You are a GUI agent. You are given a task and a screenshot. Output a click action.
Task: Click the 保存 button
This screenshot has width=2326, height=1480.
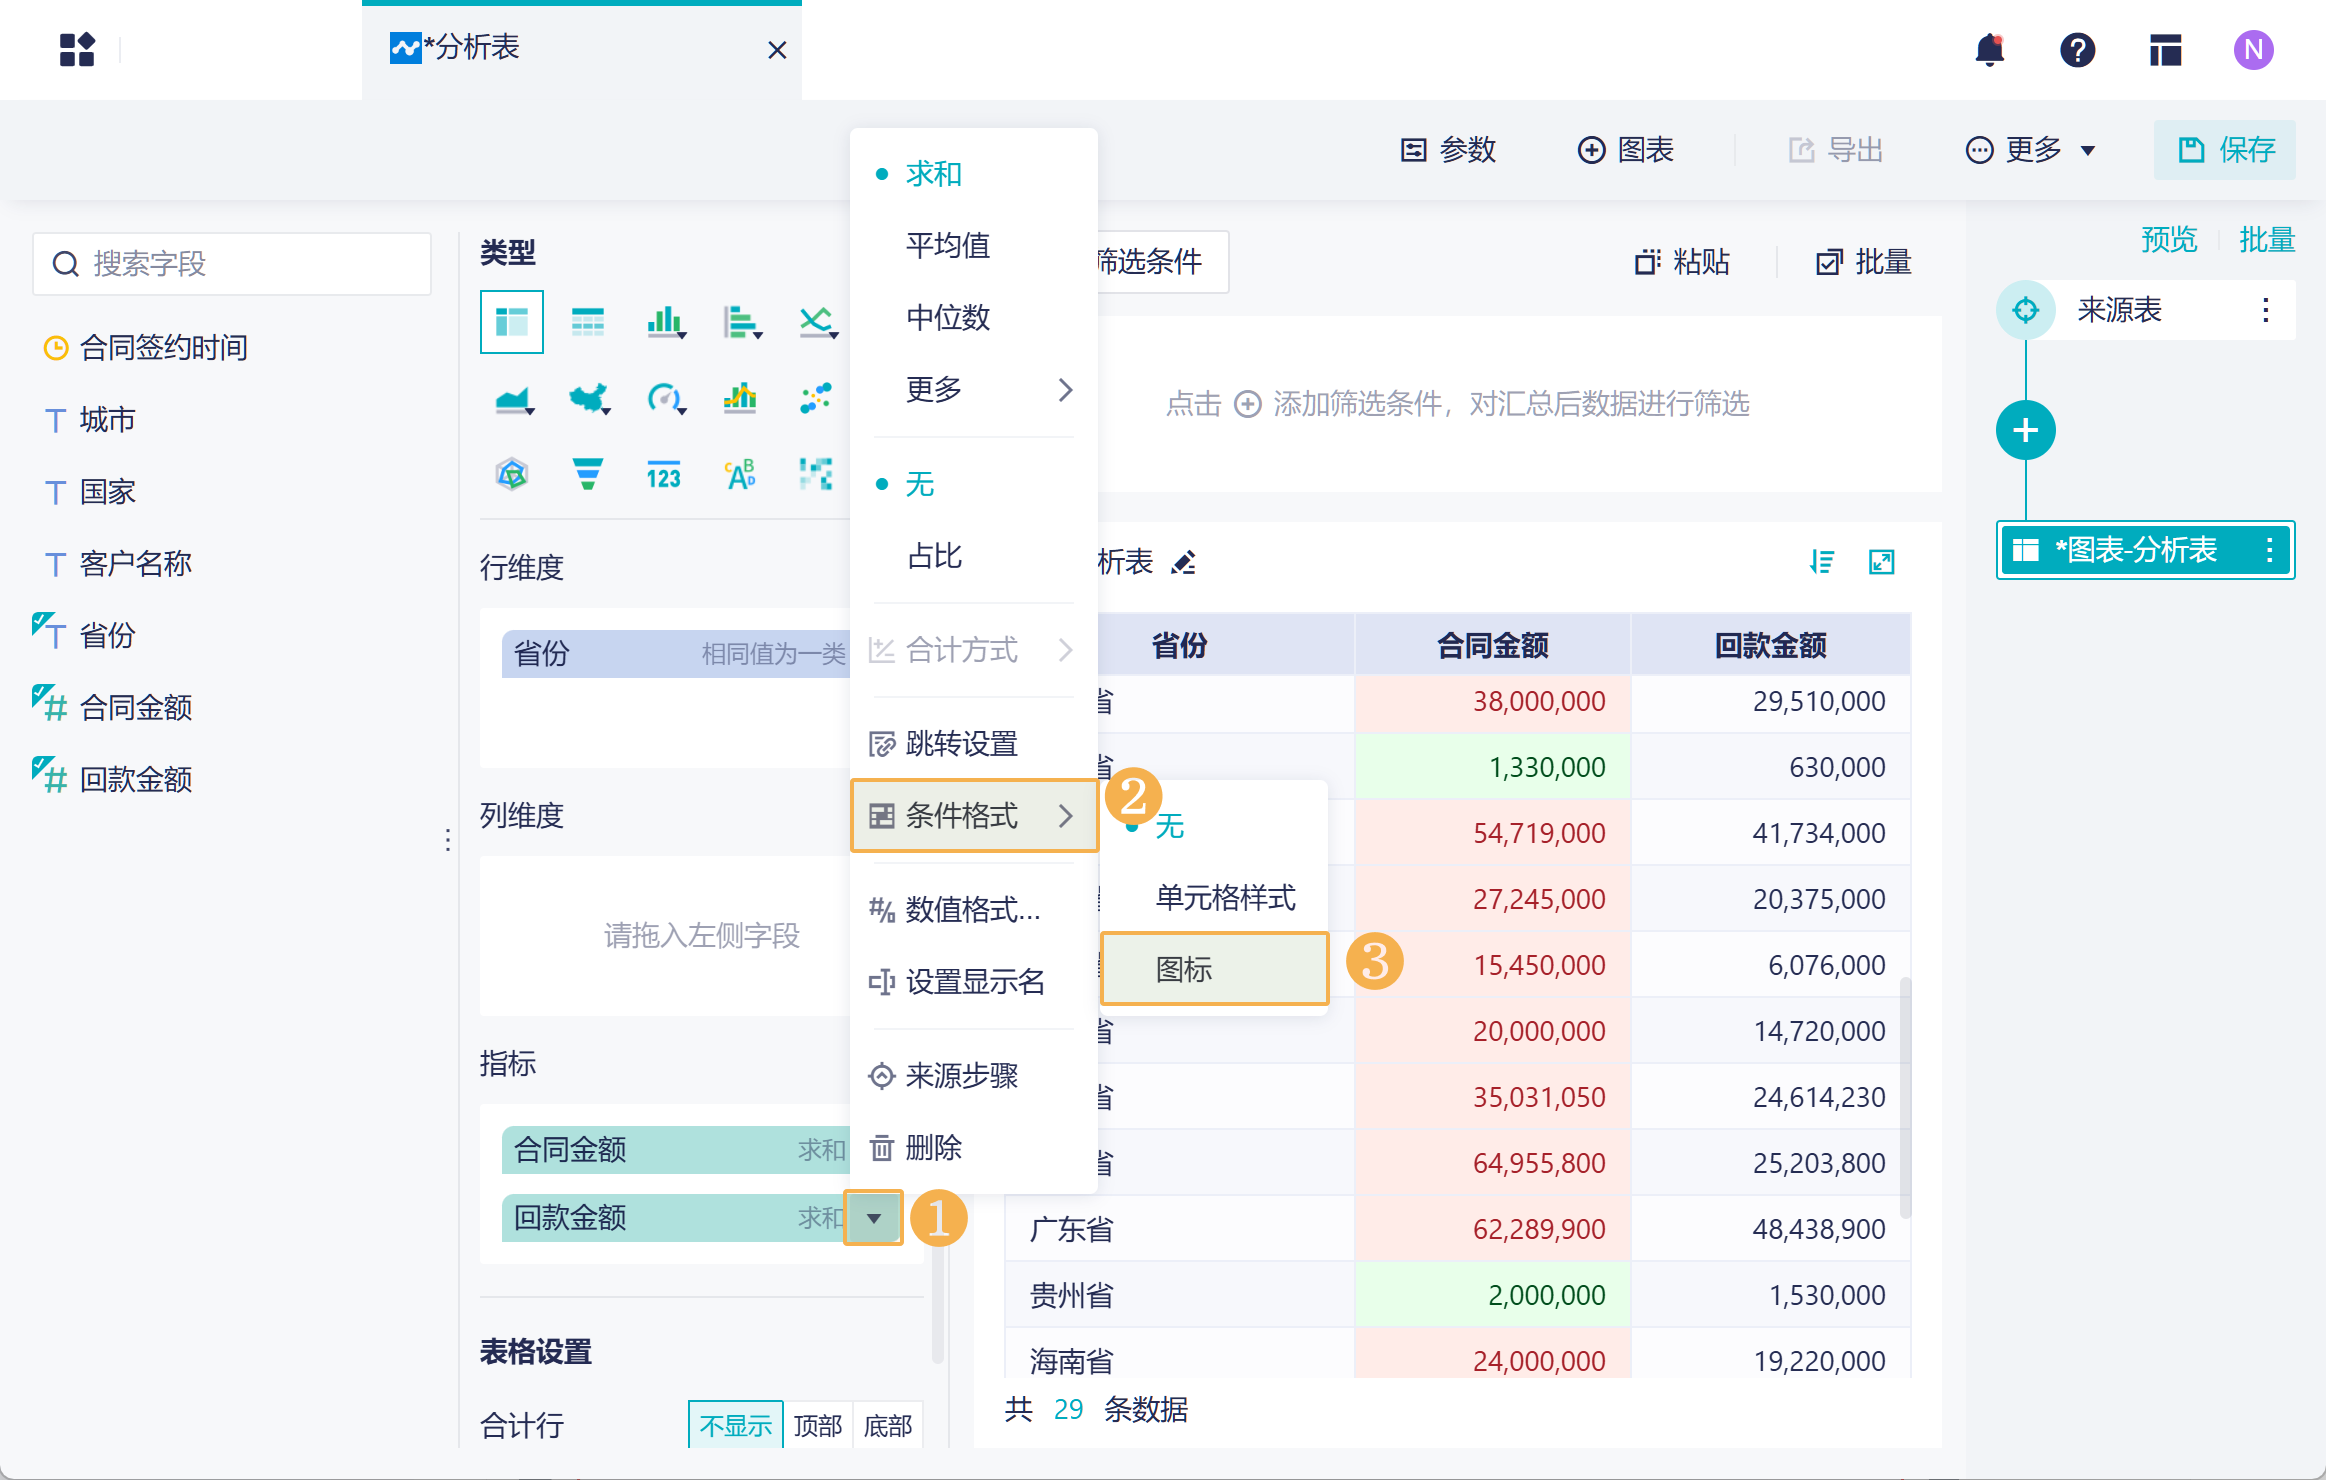(x=2224, y=150)
